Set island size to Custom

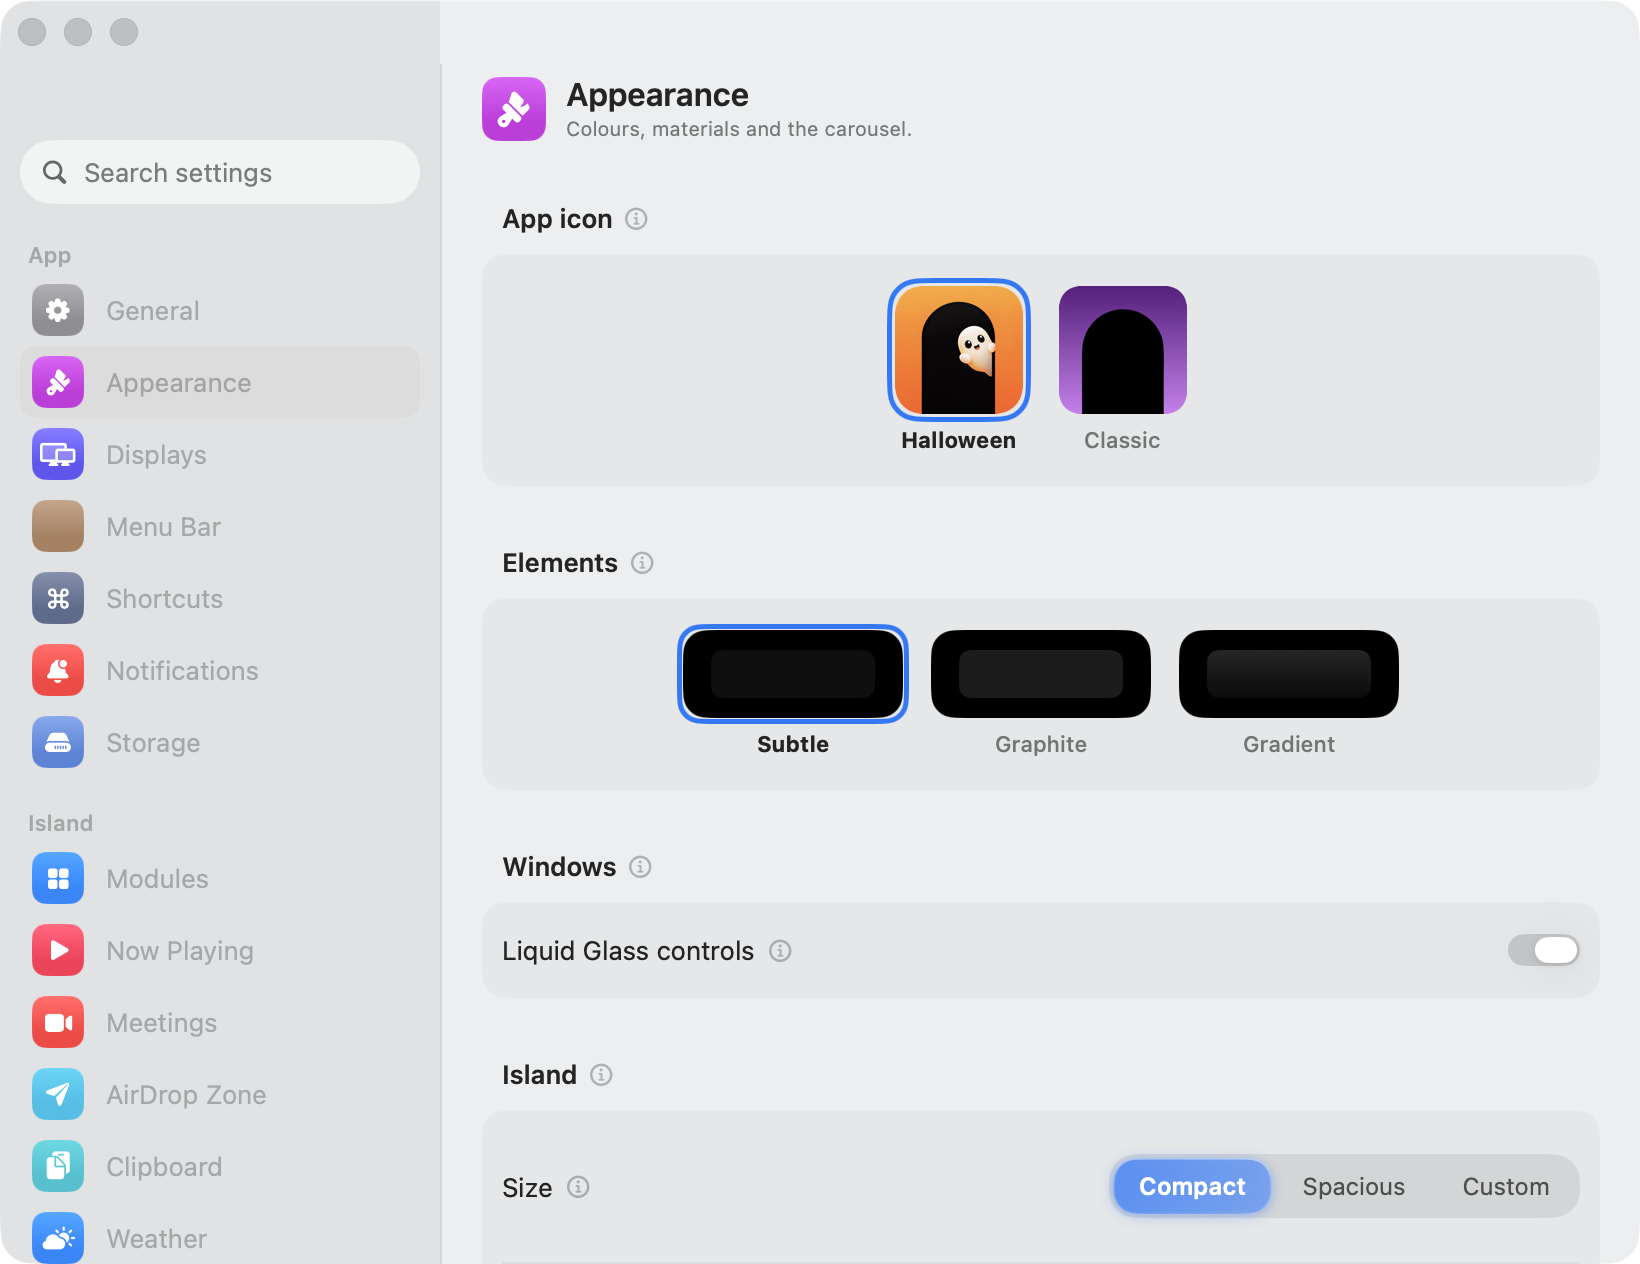[1506, 1187]
